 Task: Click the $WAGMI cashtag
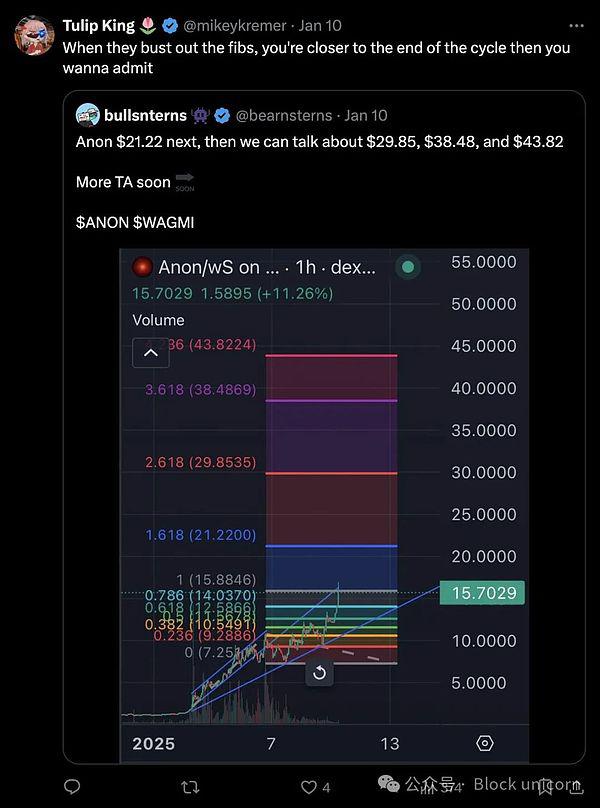164,223
